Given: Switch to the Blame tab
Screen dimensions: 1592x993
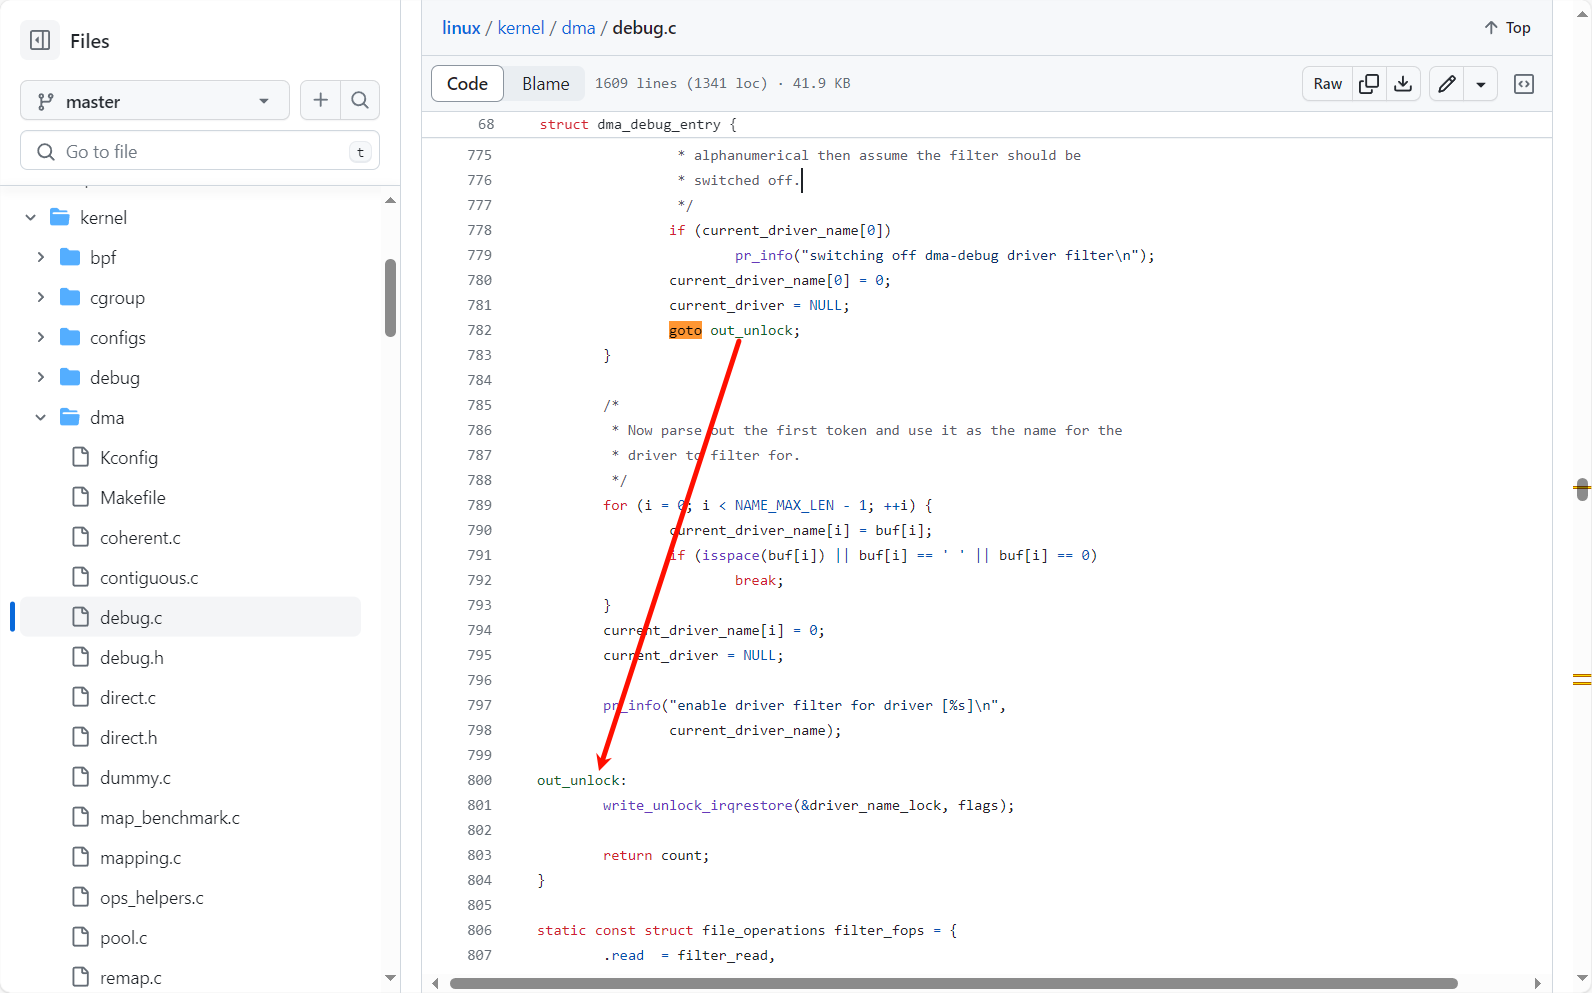Looking at the screenshot, I should pyautogui.click(x=545, y=84).
